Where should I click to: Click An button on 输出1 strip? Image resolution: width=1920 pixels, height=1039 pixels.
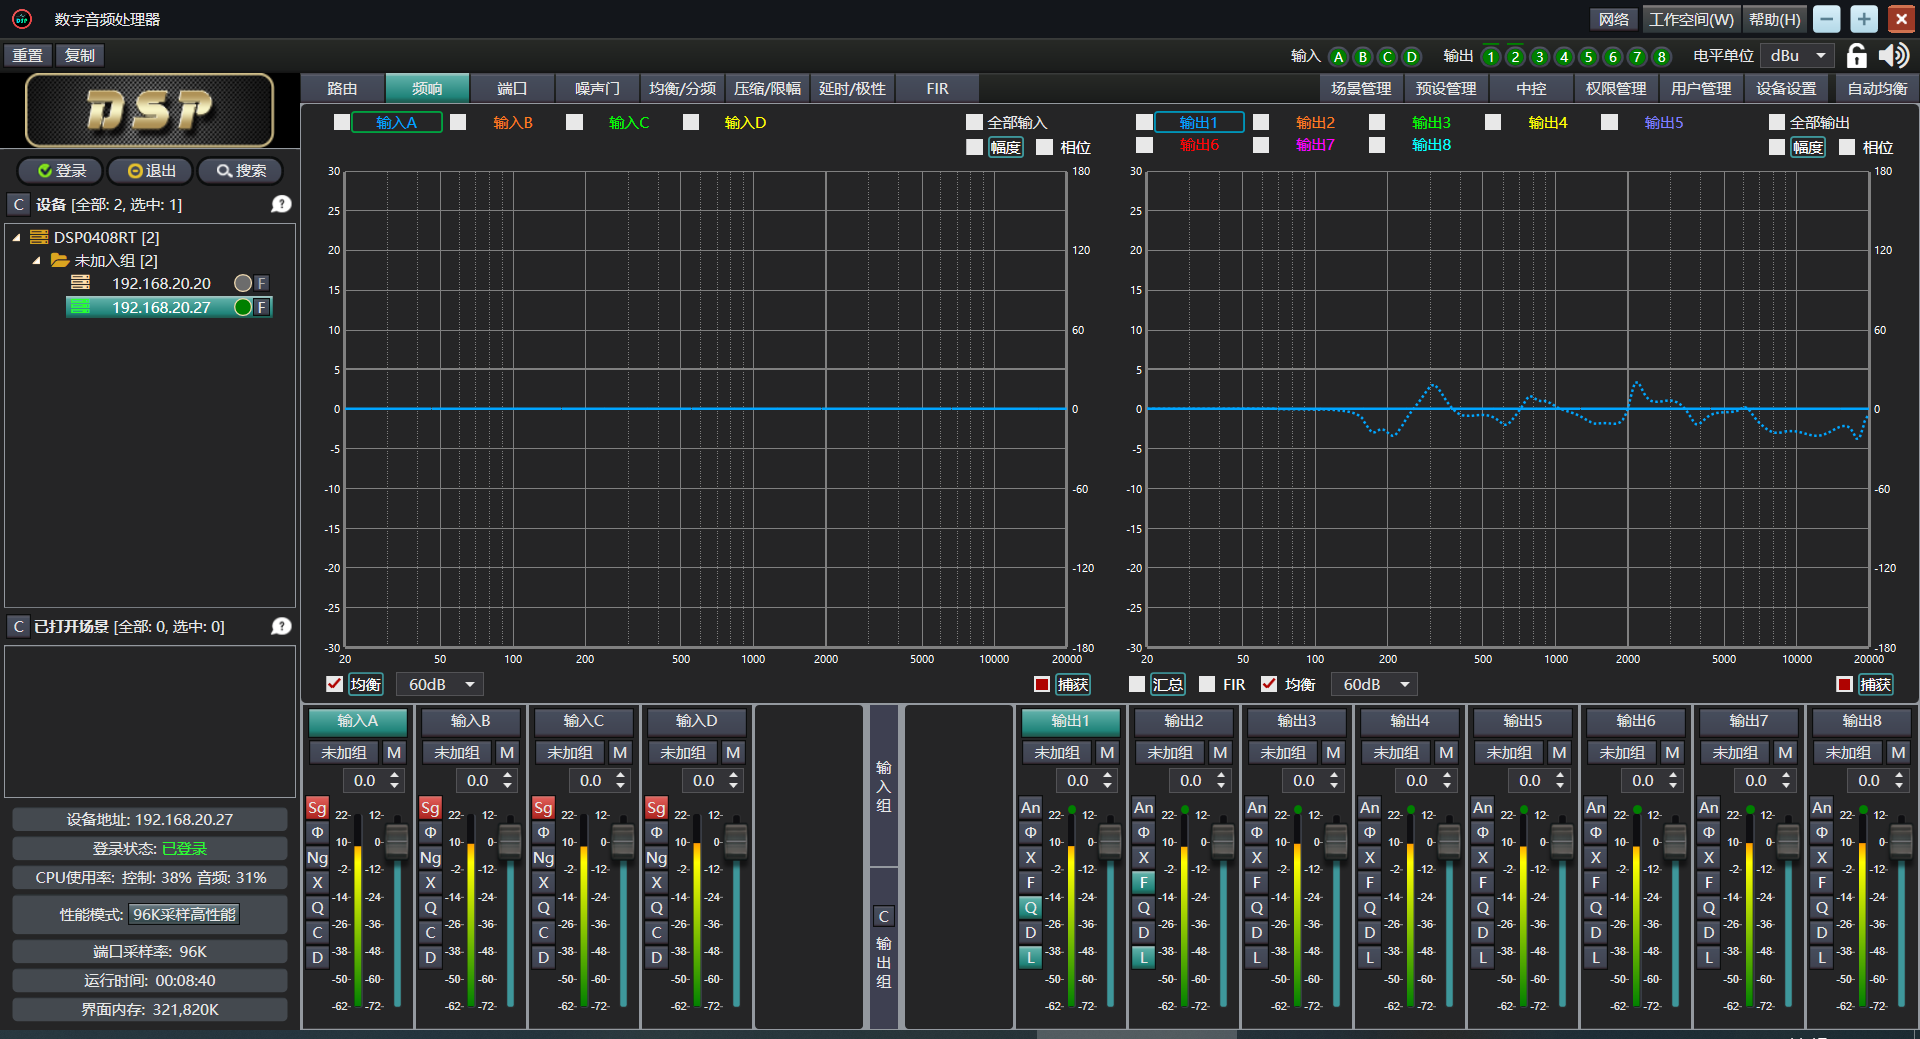click(1030, 808)
